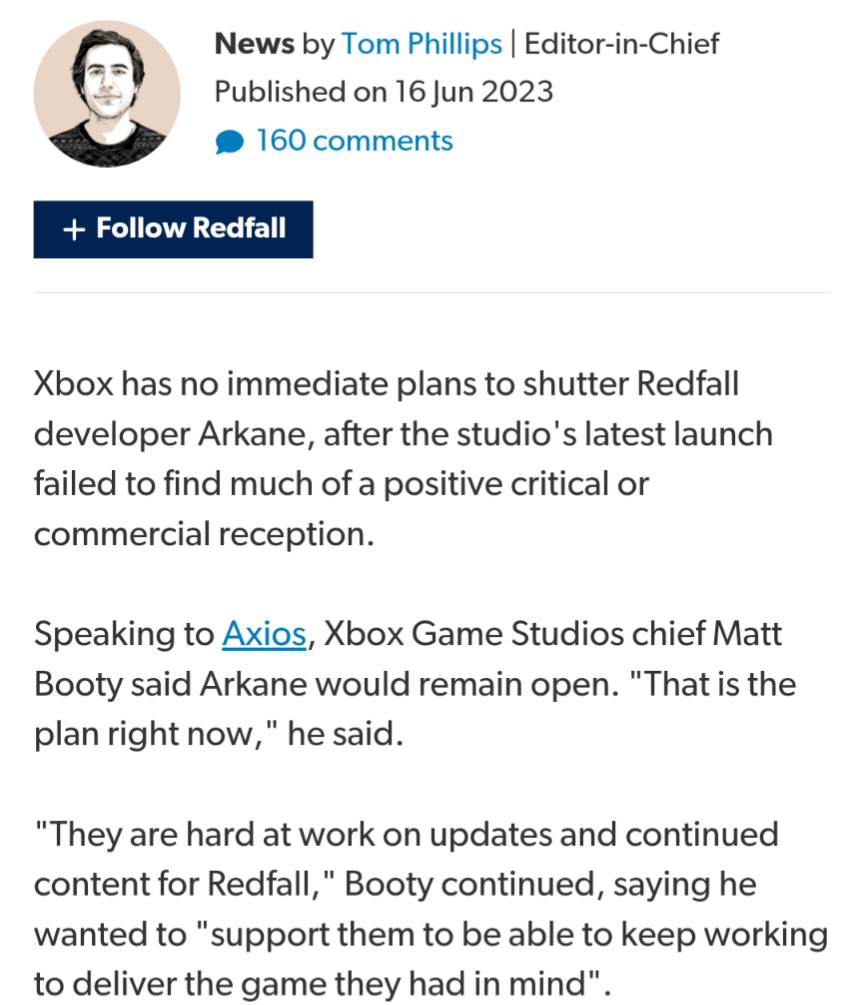The width and height of the screenshot is (863, 1005).
Task: Click the bold News category label
Action: pyautogui.click(x=254, y=44)
